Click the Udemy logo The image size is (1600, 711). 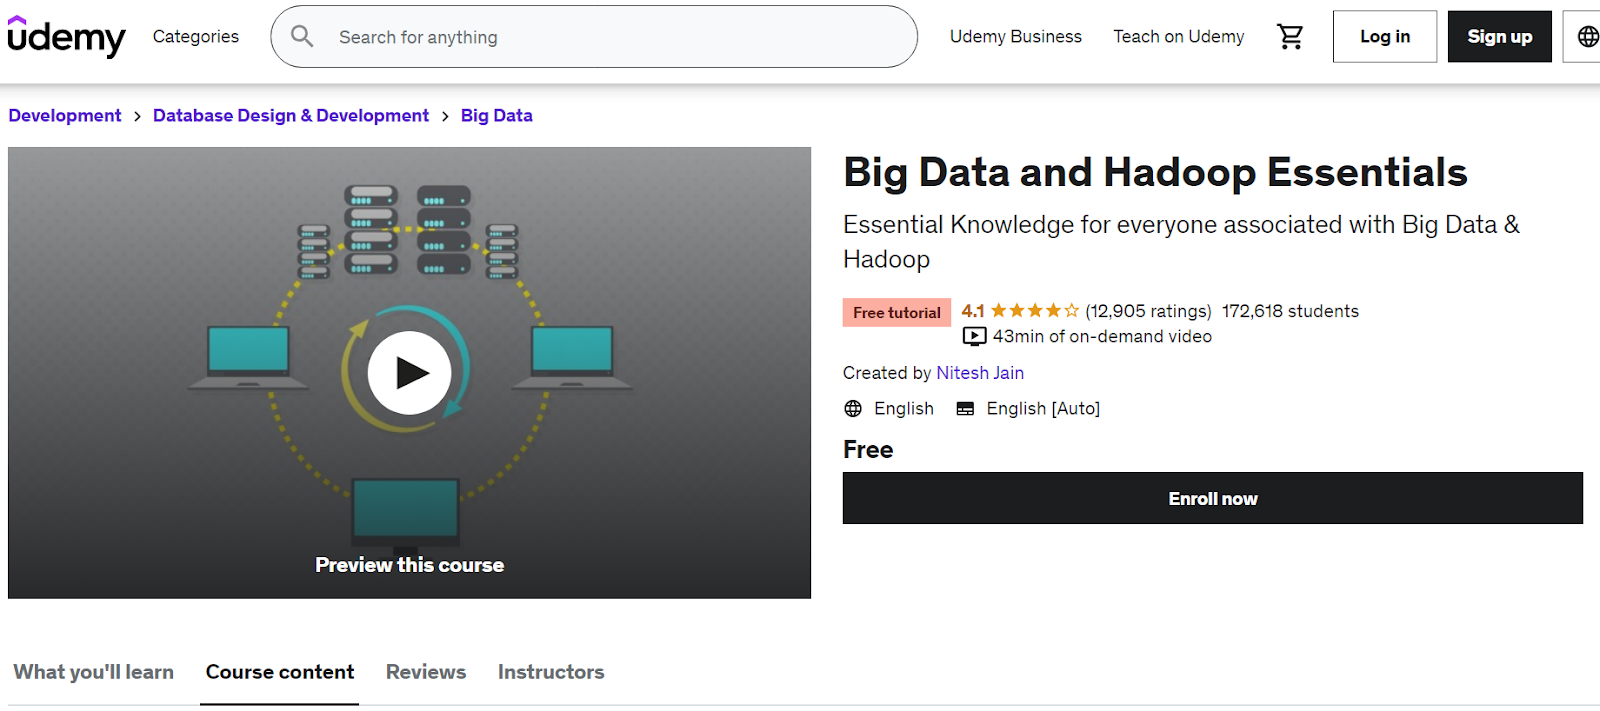pyautogui.click(x=66, y=37)
